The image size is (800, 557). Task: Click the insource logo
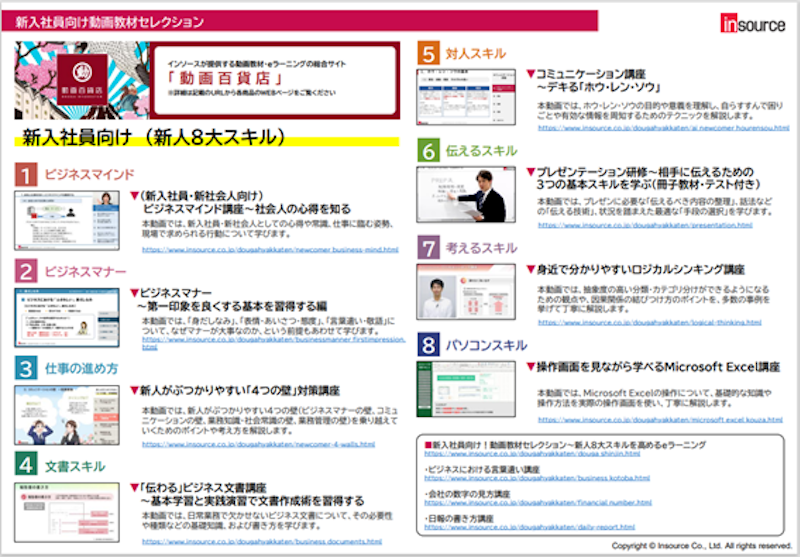pos(753,24)
